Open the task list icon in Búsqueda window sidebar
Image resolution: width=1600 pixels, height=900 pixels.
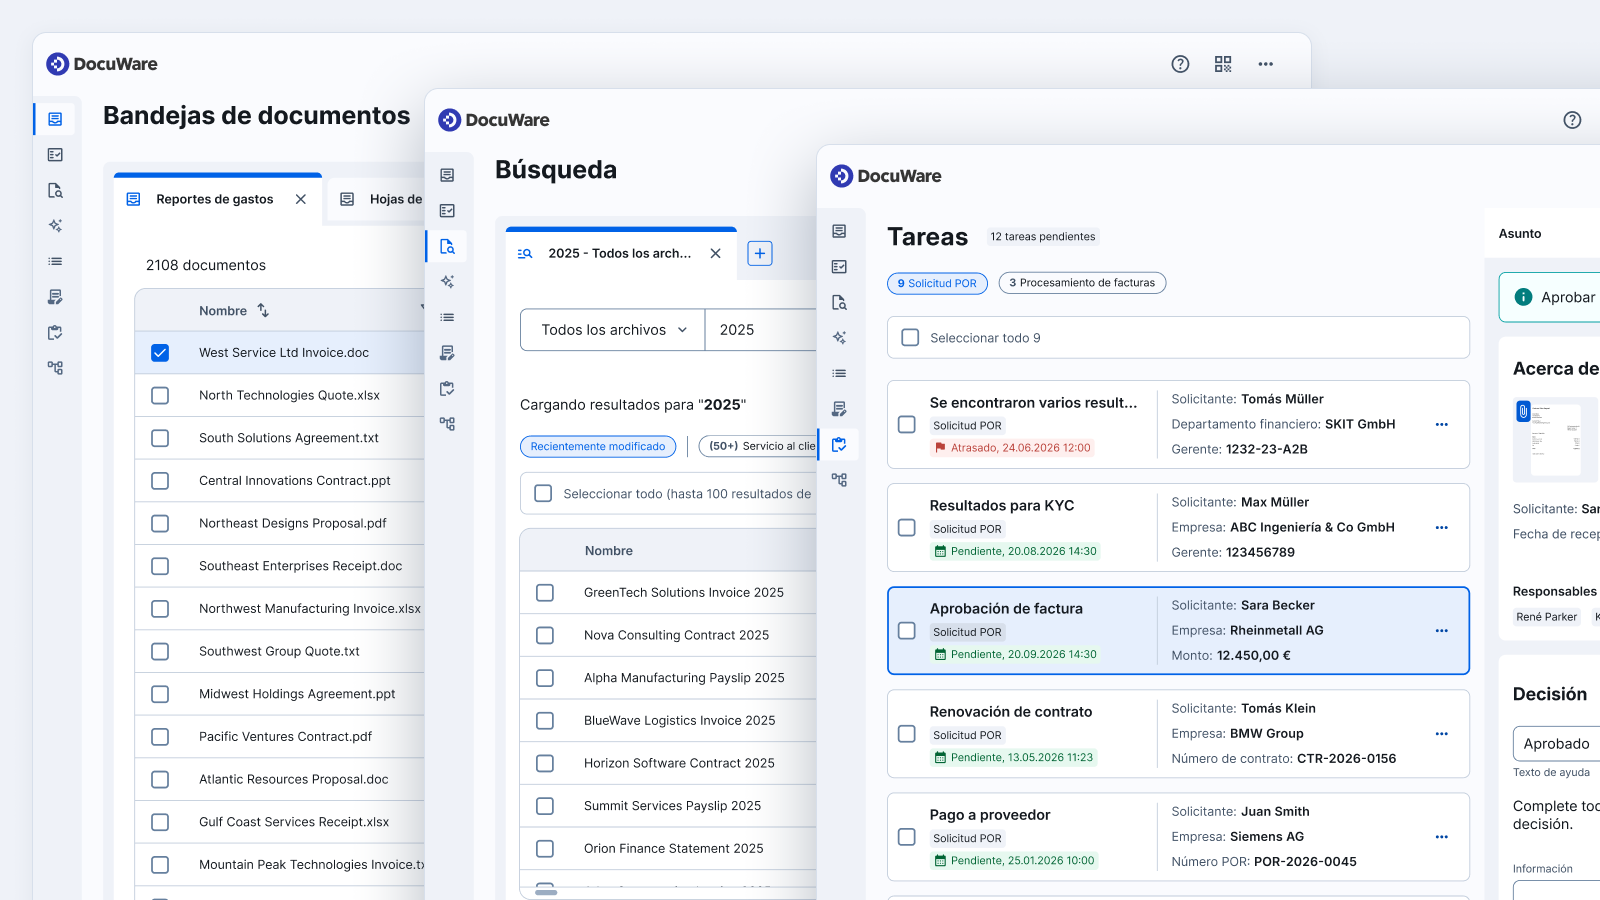447,211
